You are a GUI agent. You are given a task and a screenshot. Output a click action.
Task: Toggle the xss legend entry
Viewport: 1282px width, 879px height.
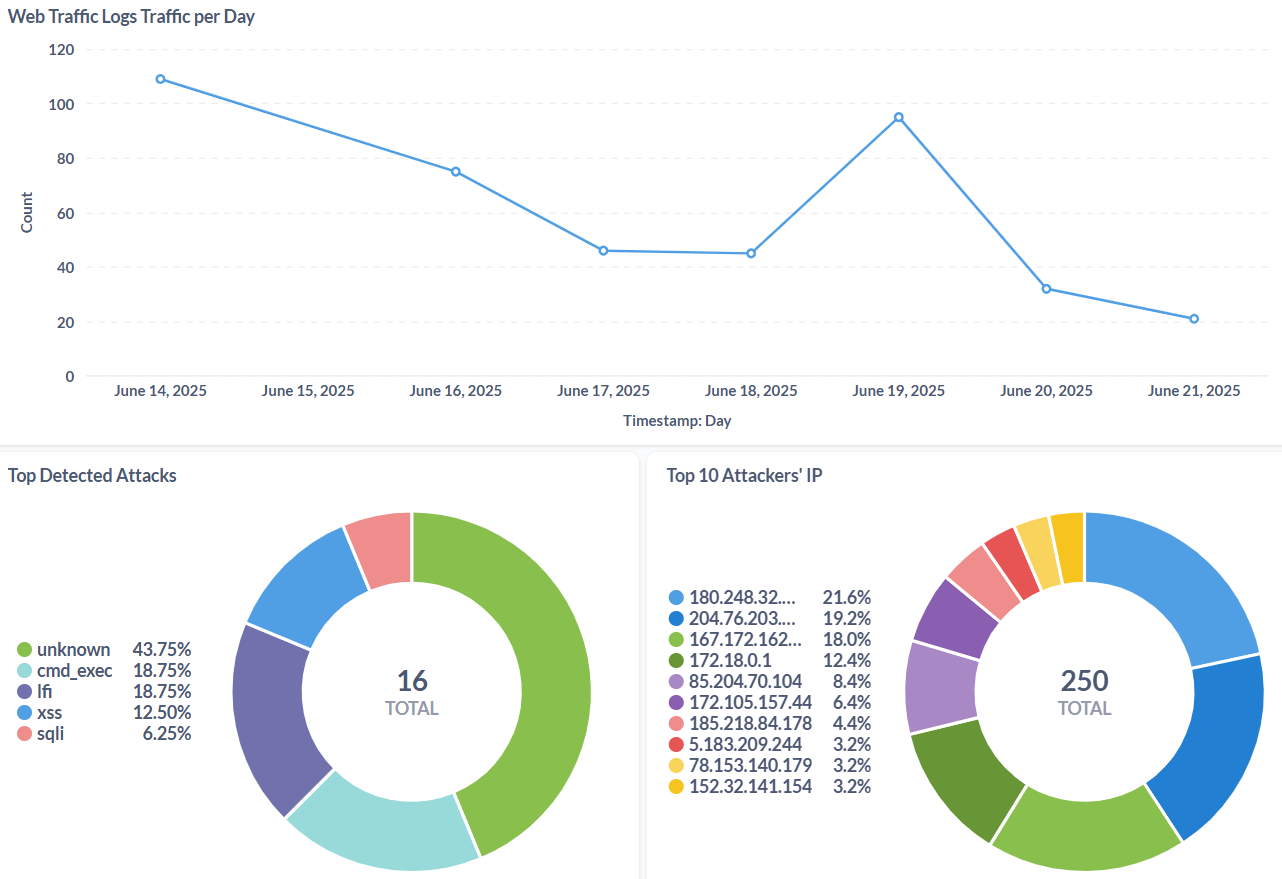coord(49,713)
